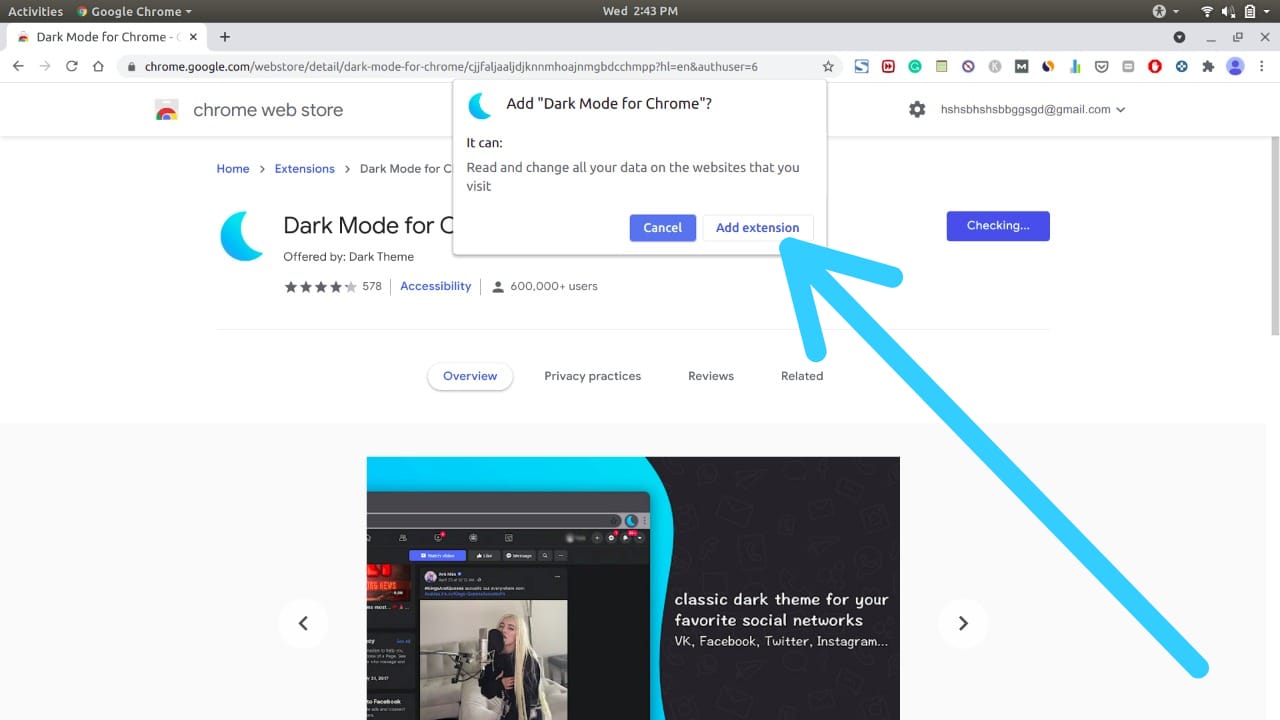1280x720 pixels.
Task: Open the gray K extension icon
Action: pyautogui.click(x=995, y=66)
